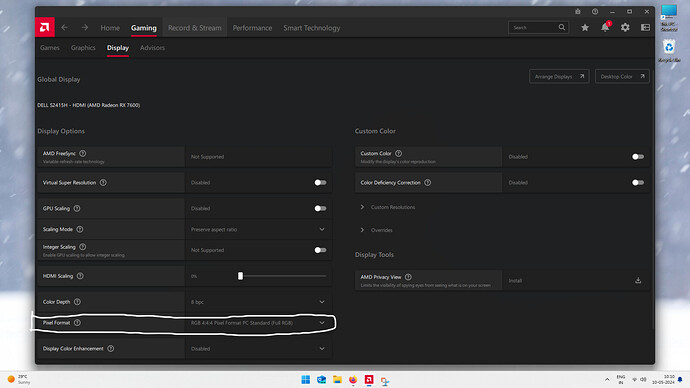690x388 pixels.
Task: Show help for Integer Scaling
Action: click(82, 247)
